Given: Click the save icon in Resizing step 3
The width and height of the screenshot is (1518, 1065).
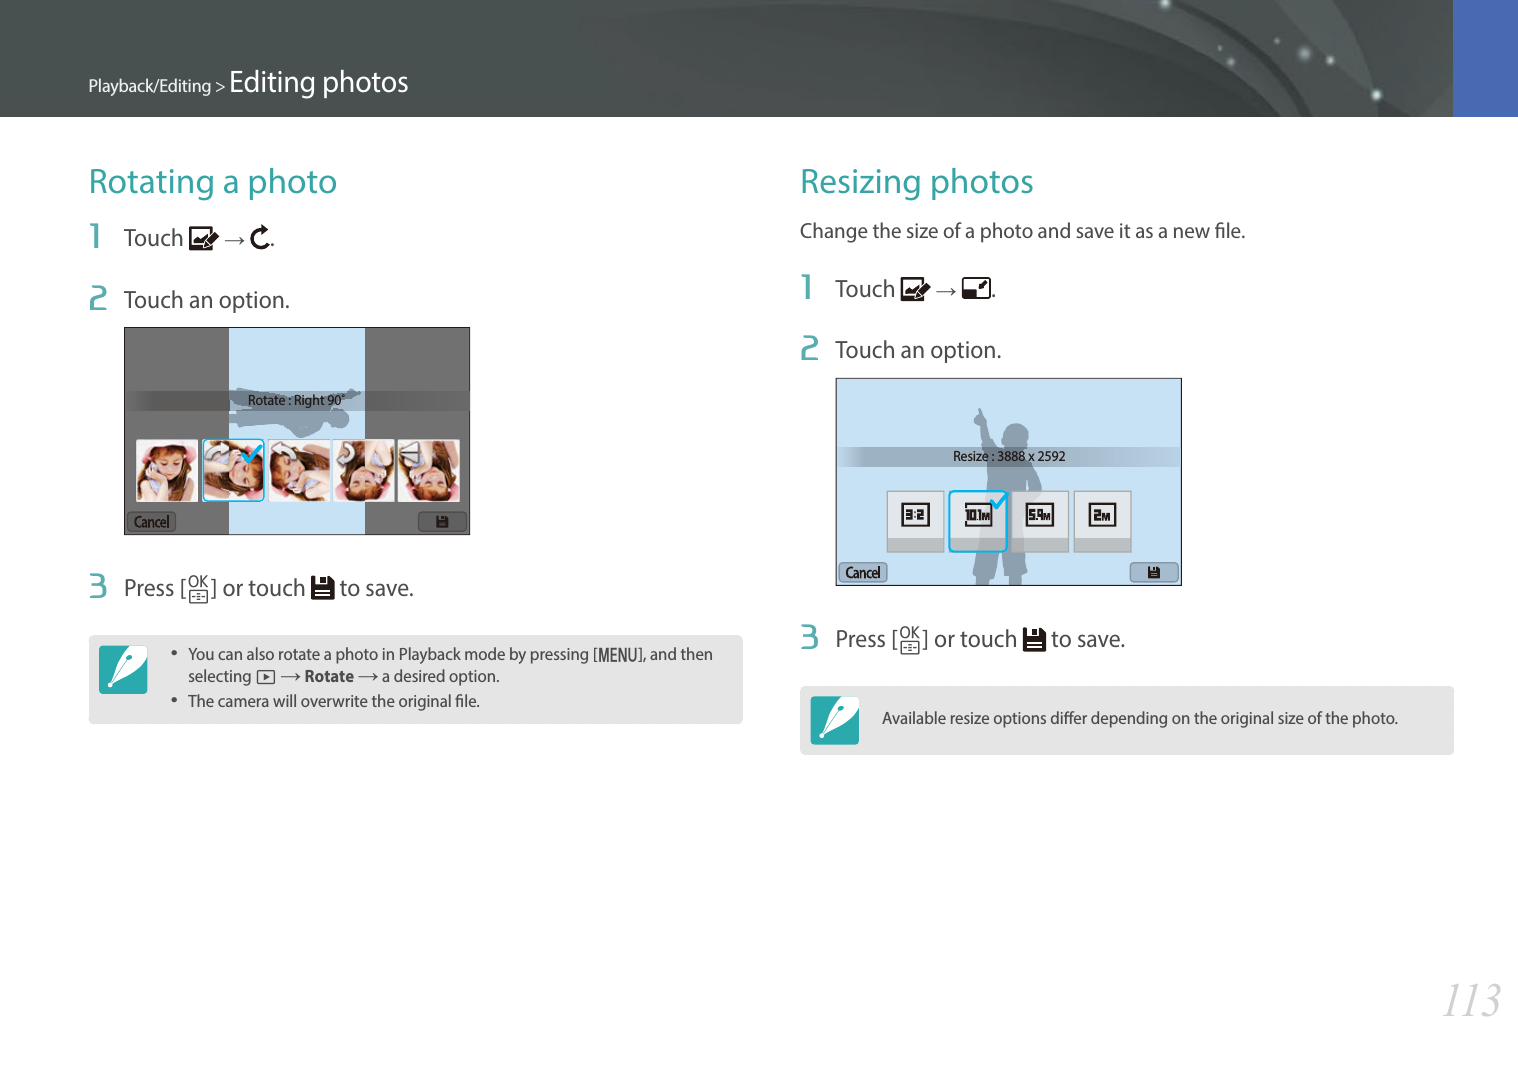Looking at the screenshot, I should click(1034, 639).
